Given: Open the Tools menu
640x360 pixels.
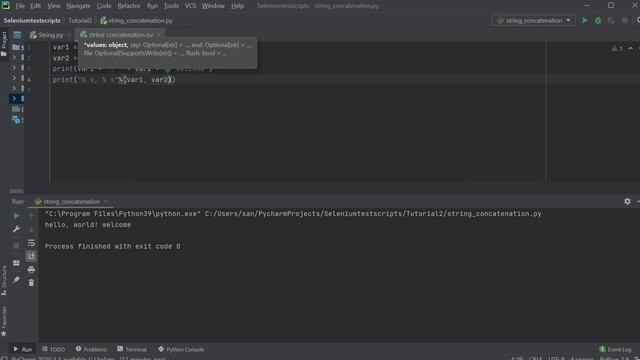Looking at the screenshot, I should pos(171,6).
